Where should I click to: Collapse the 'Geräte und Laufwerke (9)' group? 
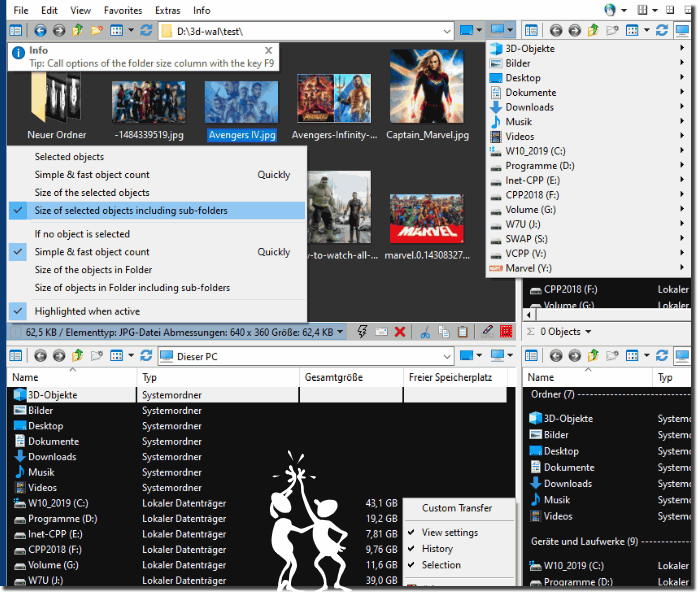click(584, 541)
